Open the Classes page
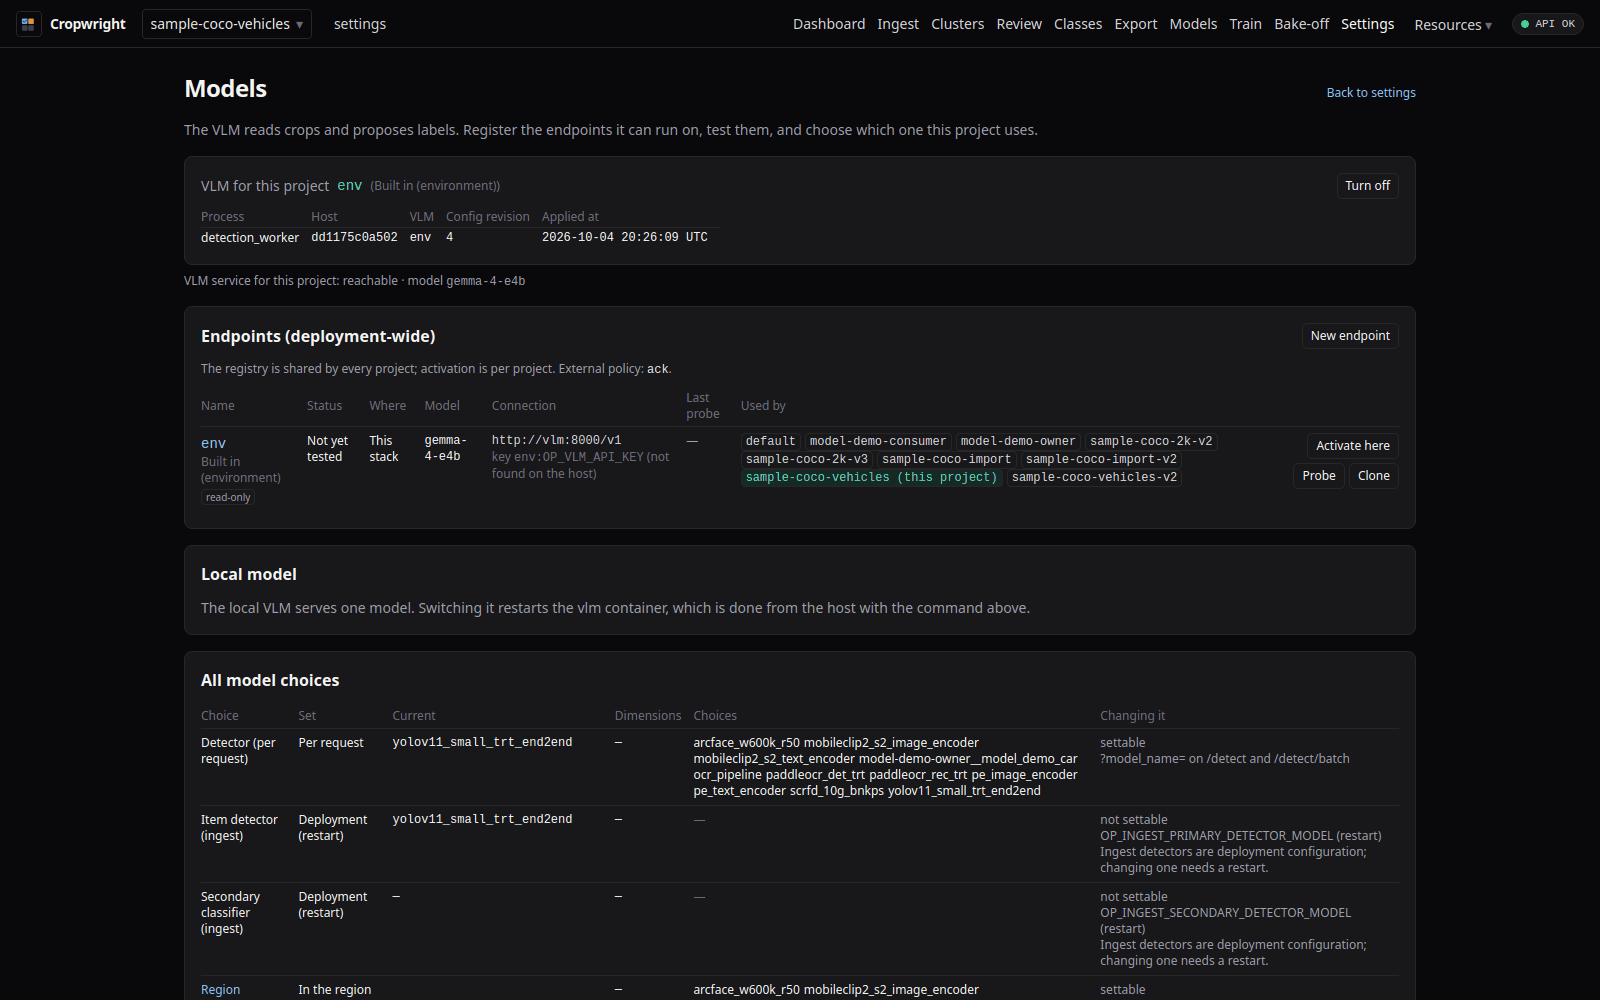 (x=1078, y=24)
